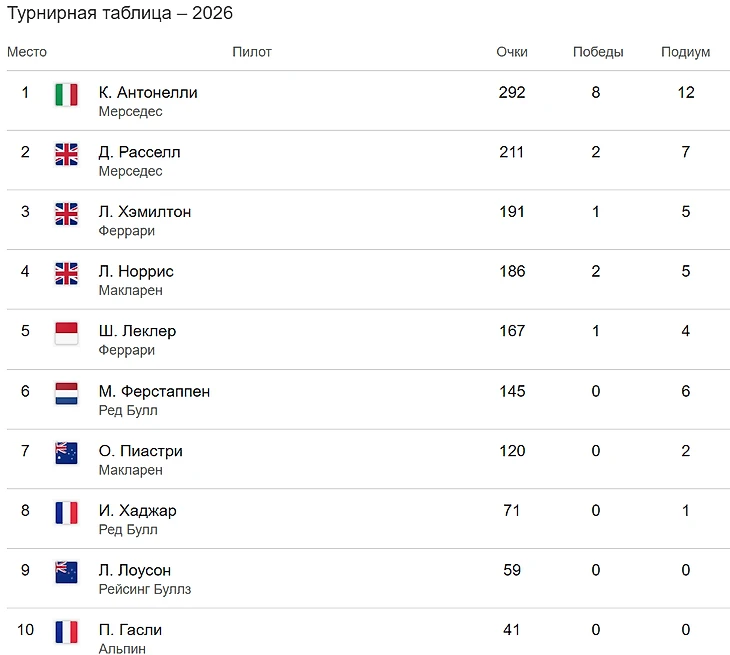This screenshot has height=655, width=730.
Task: Click the French flag beside И. Хаджар
Action: tap(66, 513)
